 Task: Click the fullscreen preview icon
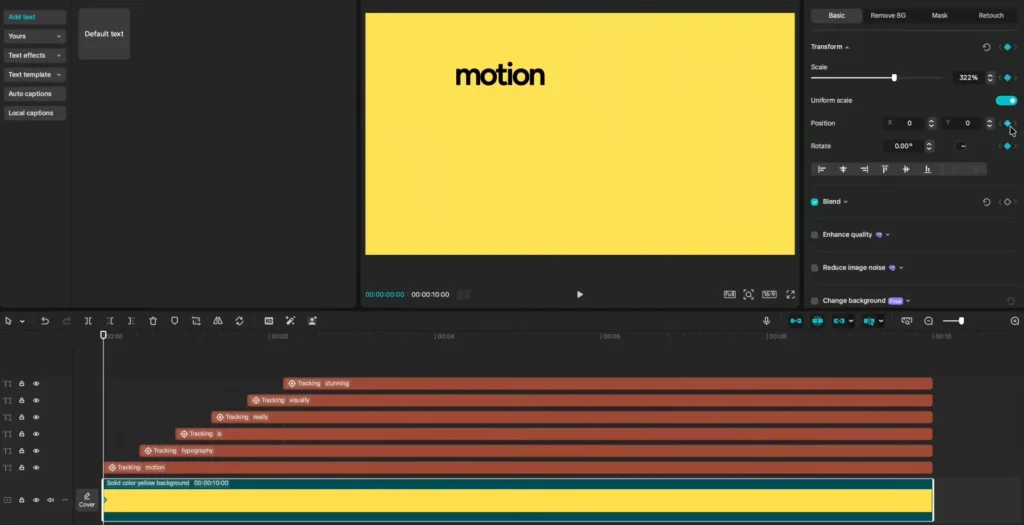[790, 294]
